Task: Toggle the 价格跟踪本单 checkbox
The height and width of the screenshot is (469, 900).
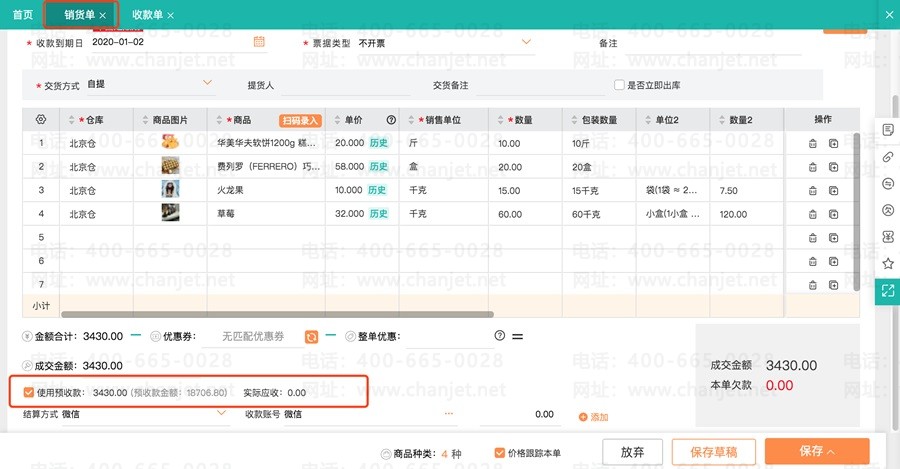Action: (500, 453)
